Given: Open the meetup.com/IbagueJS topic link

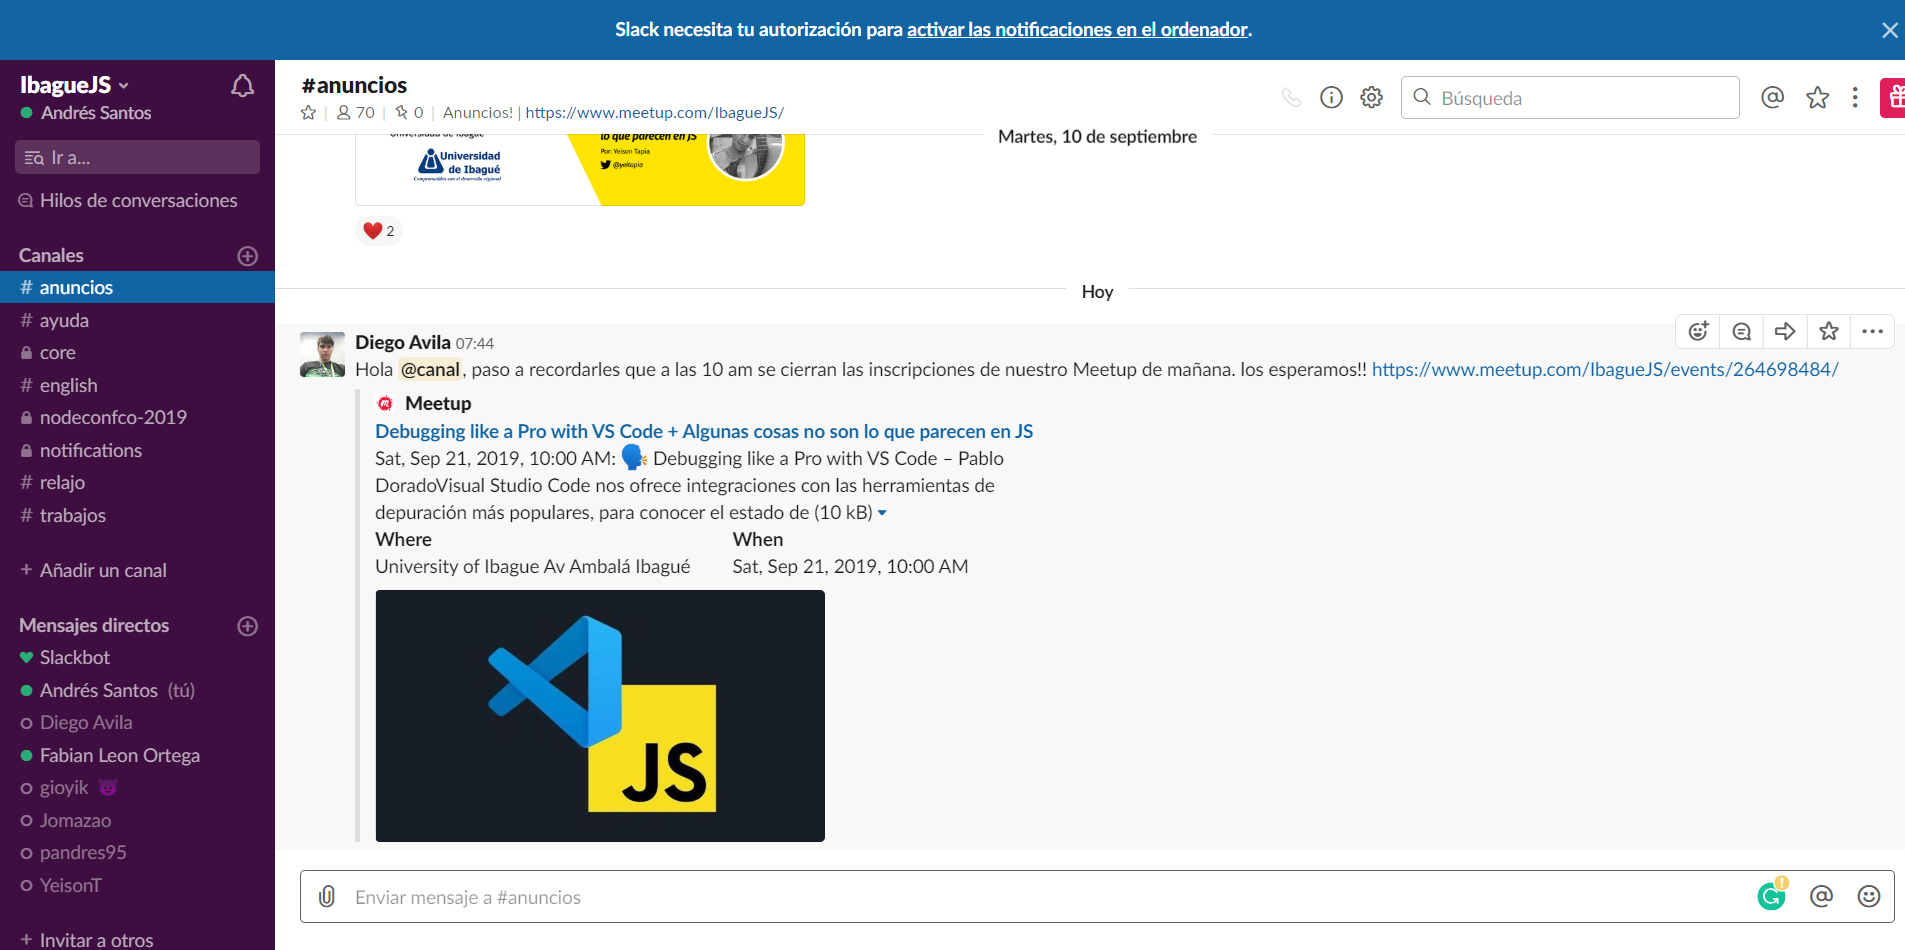Looking at the screenshot, I should [654, 113].
